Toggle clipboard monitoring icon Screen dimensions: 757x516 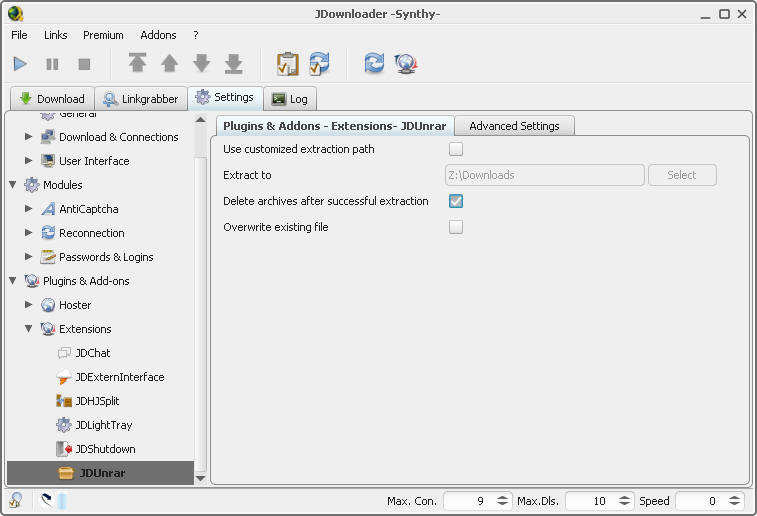[287, 64]
